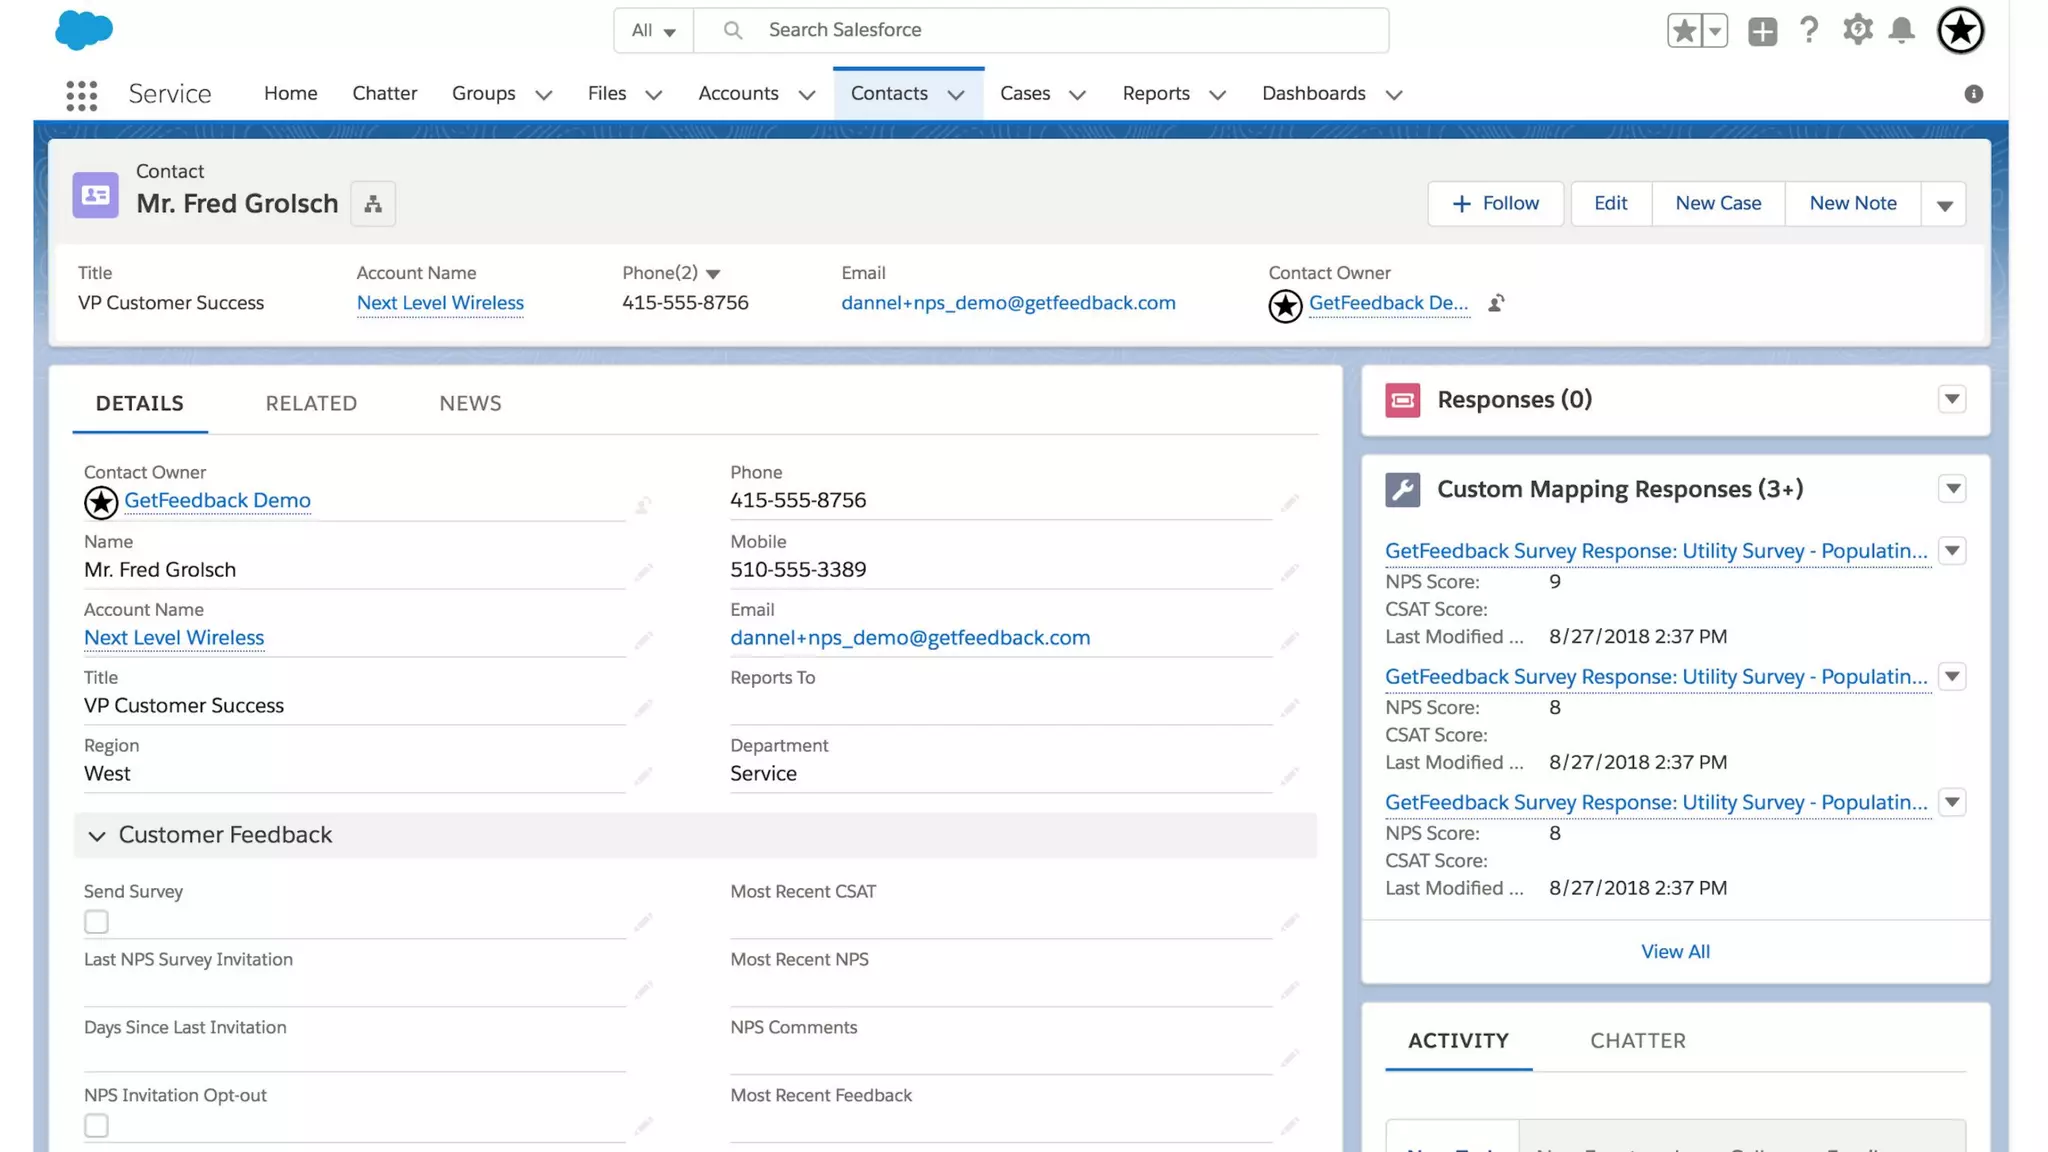Expand the Groups menu chevron
The height and width of the screenshot is (1152, 2048).
(x=543, y=95)
